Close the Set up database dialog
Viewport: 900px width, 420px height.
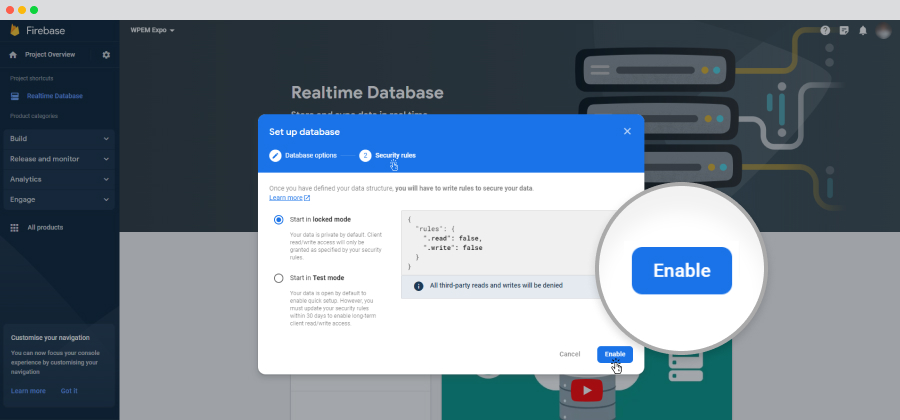pos(627,131)
